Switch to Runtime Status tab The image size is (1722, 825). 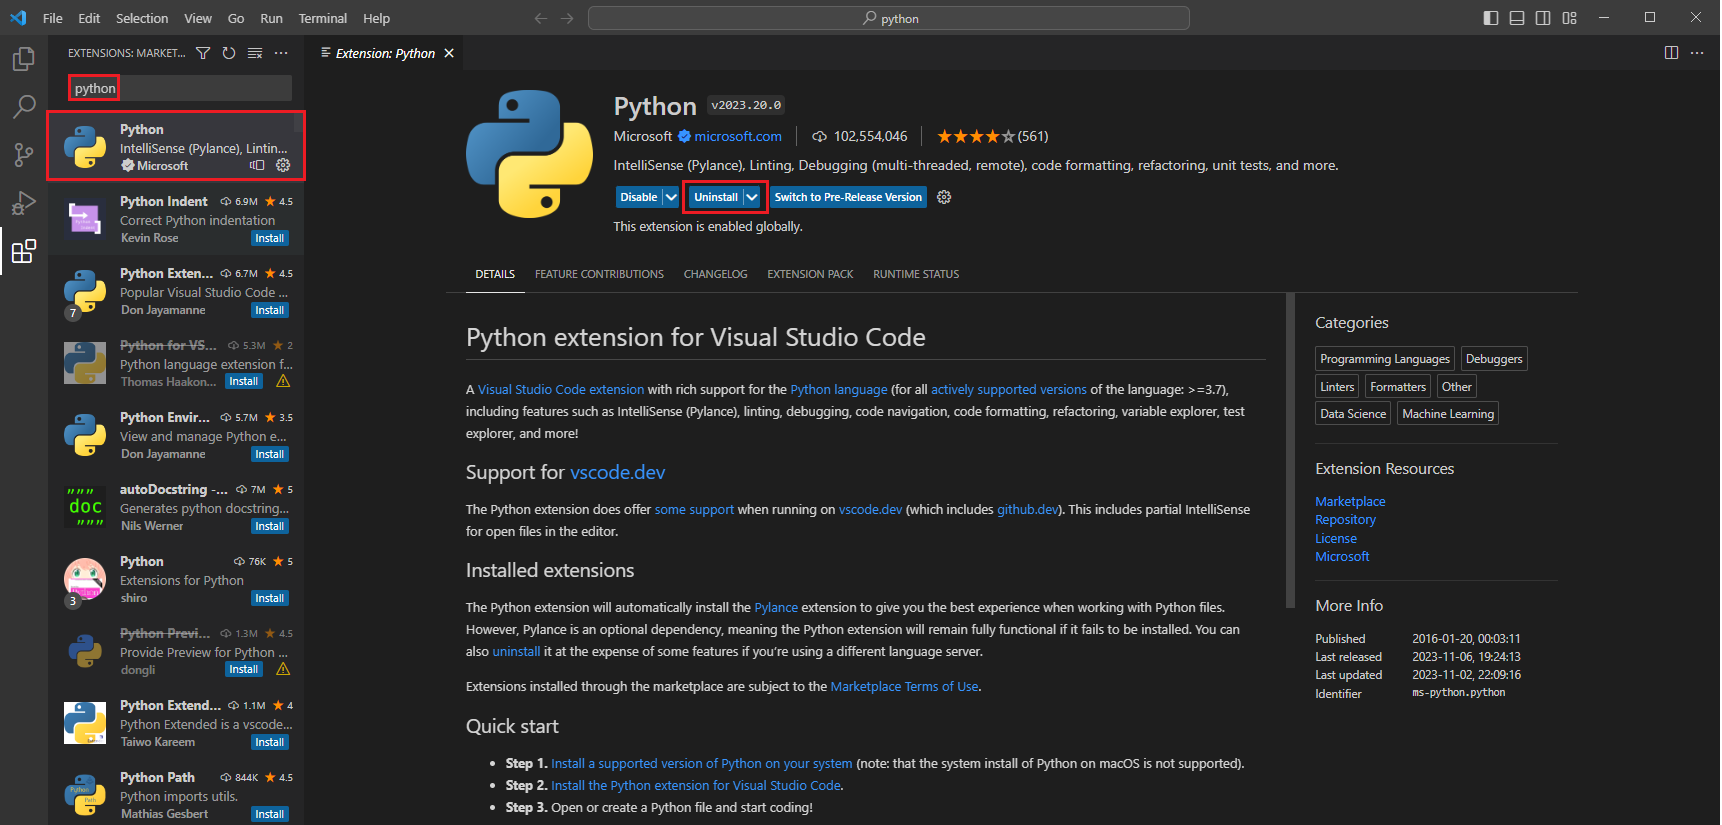coord(916,274)
